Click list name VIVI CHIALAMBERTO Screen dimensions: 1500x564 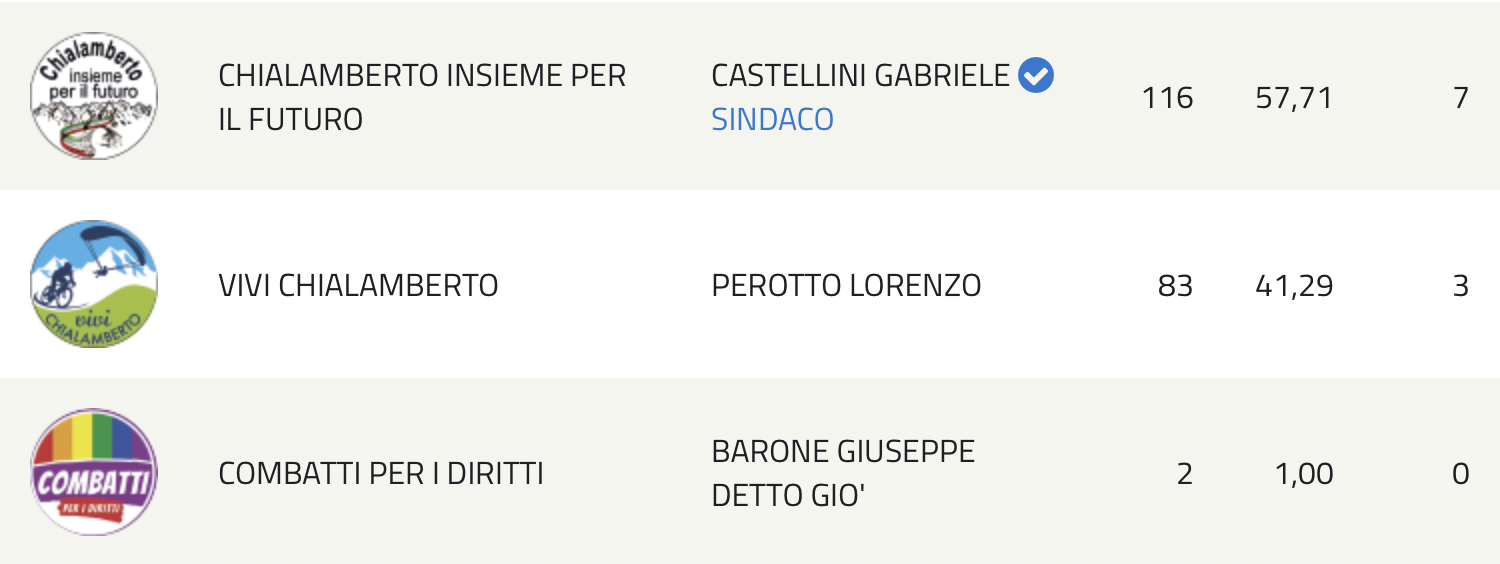358,286
